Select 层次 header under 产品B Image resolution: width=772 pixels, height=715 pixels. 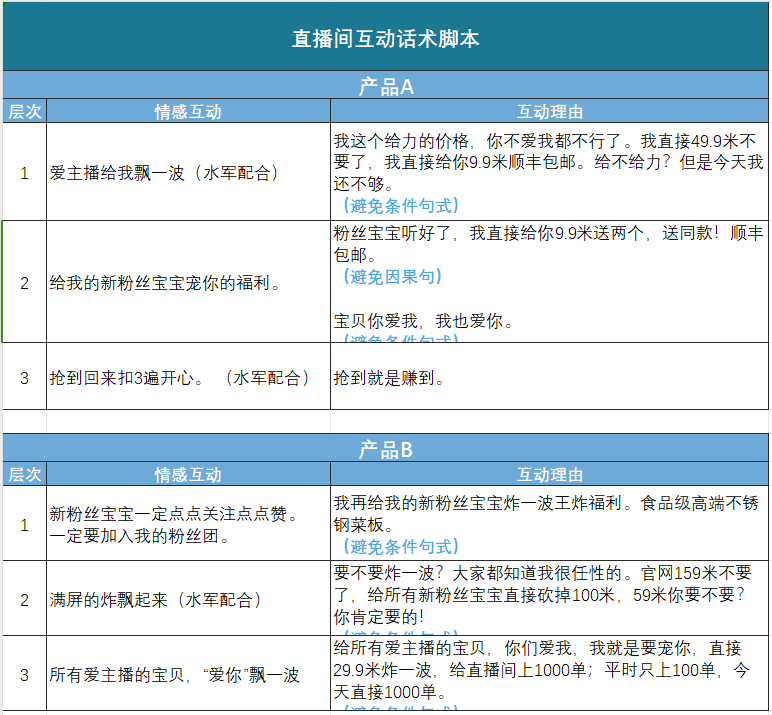click(25, 474)
